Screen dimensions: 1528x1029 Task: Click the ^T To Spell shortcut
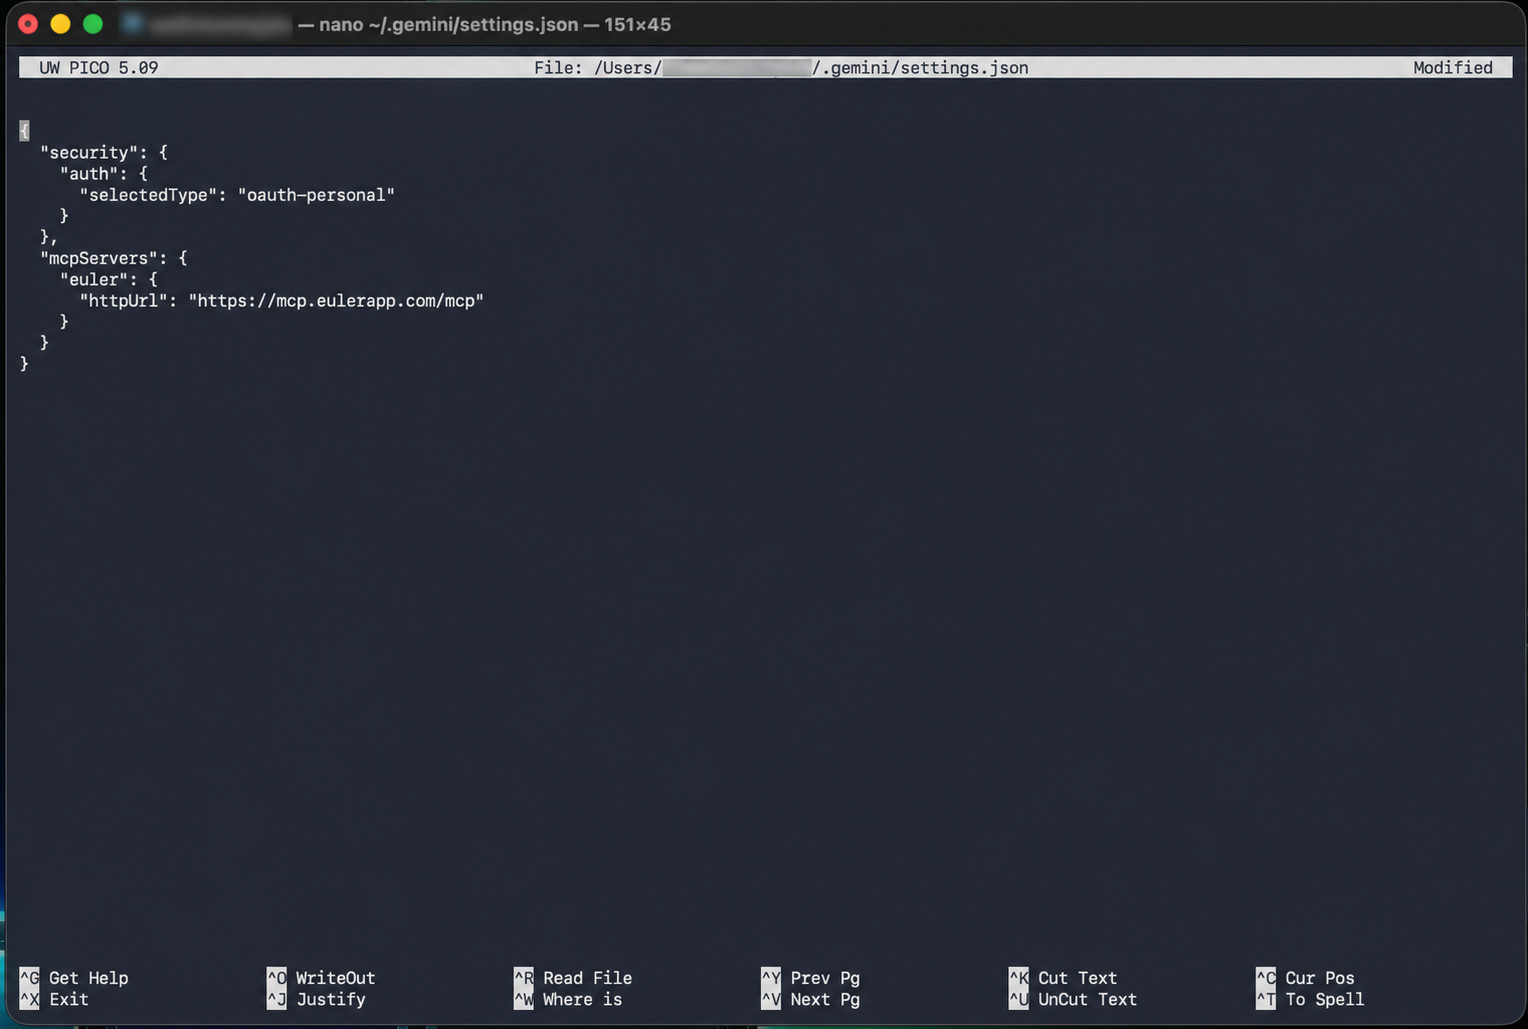[1310, 998]
